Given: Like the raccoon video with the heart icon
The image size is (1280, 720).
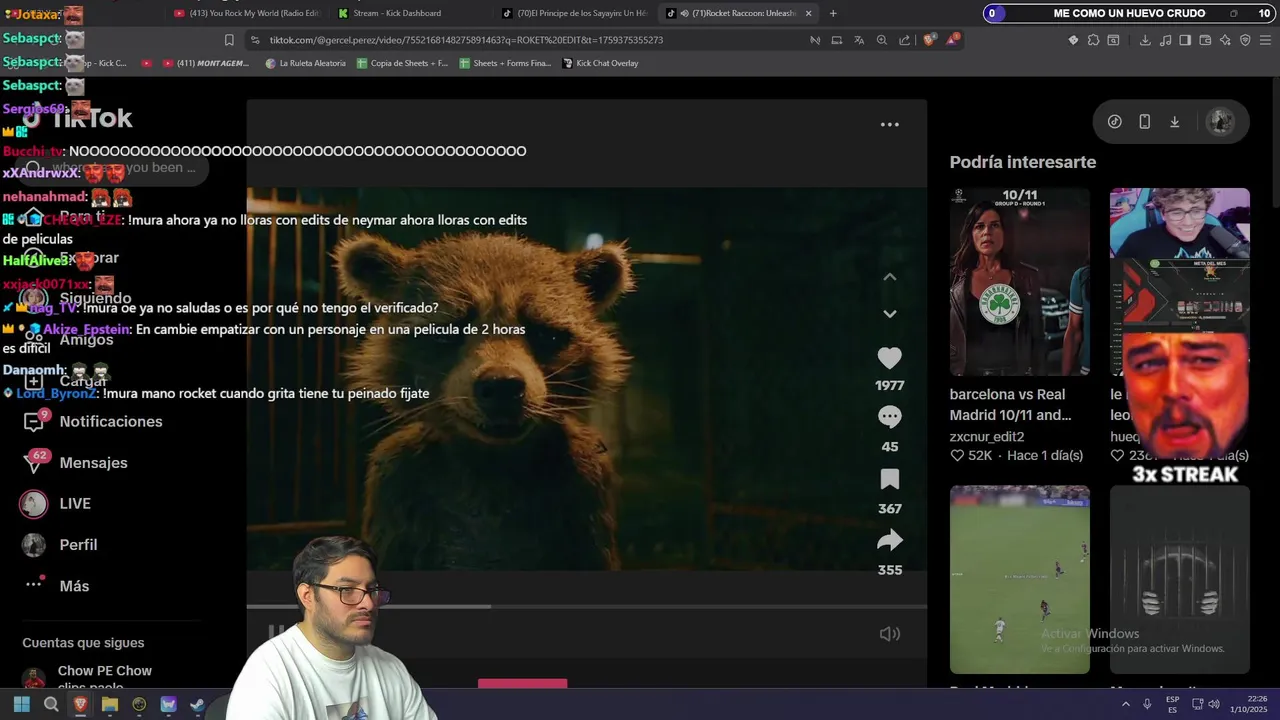Looking at the screenshot, I should (x=889, y=358).
